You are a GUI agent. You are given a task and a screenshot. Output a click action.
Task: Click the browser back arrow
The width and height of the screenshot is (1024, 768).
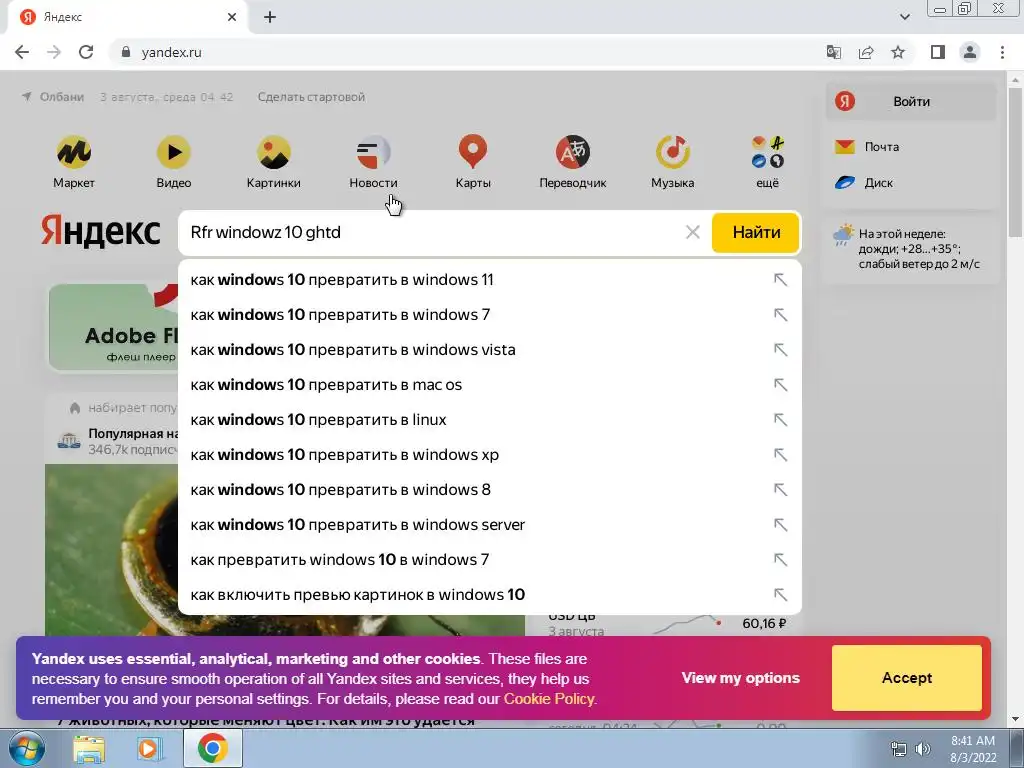coord(22,52)
